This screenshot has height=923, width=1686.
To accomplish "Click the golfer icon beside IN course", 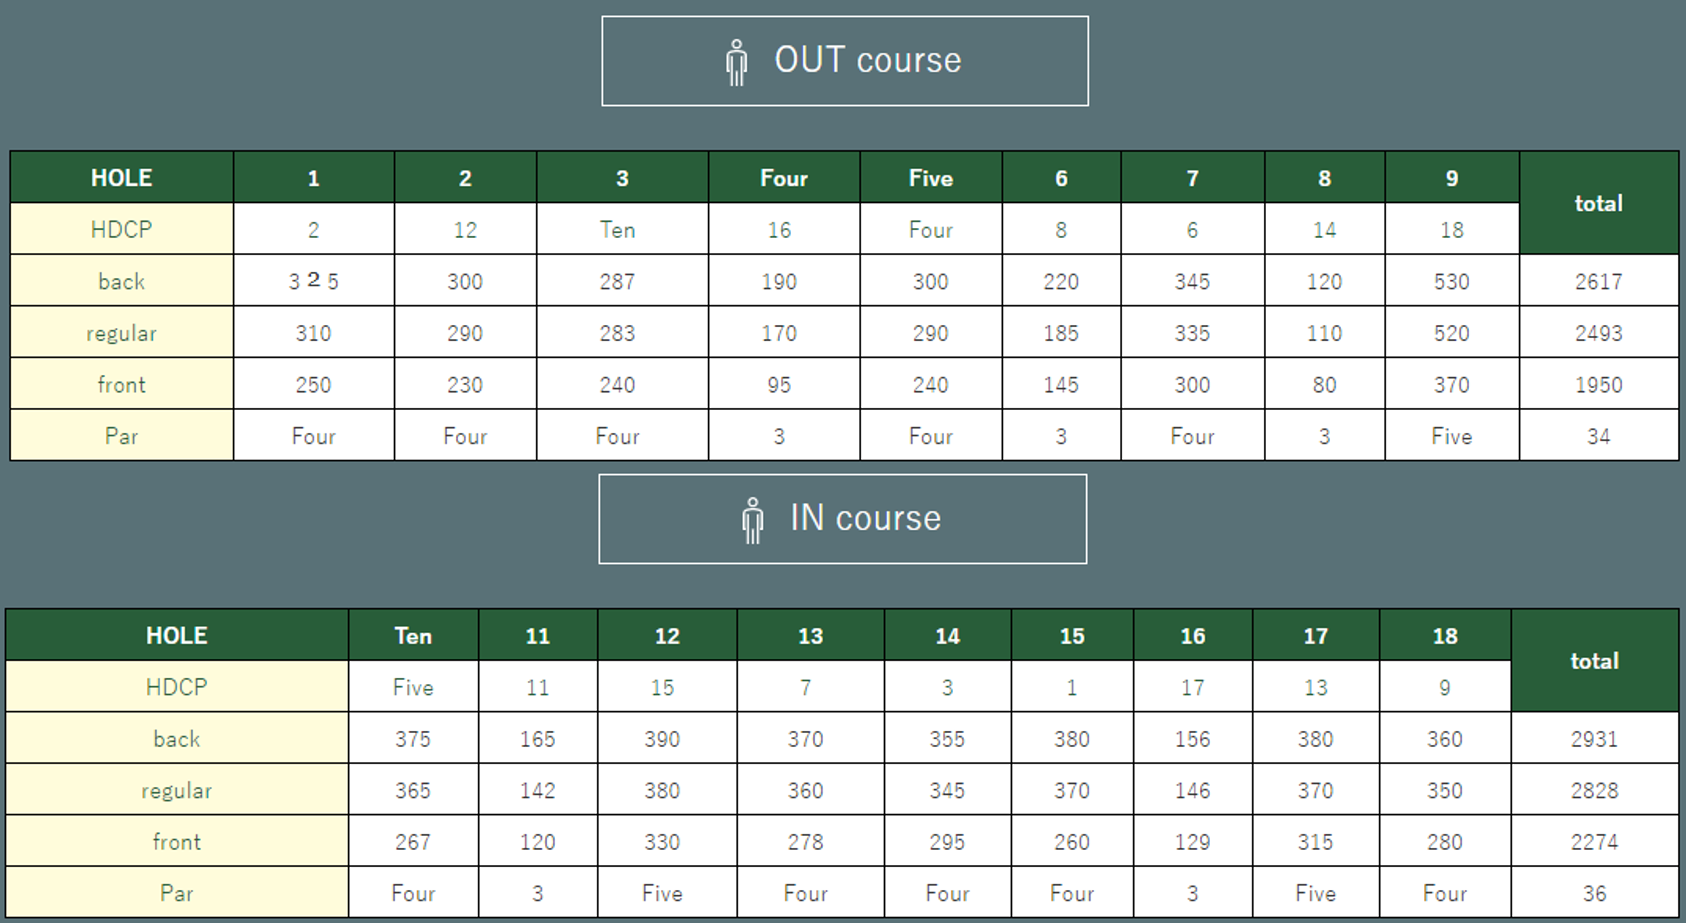I will point(753,520).
